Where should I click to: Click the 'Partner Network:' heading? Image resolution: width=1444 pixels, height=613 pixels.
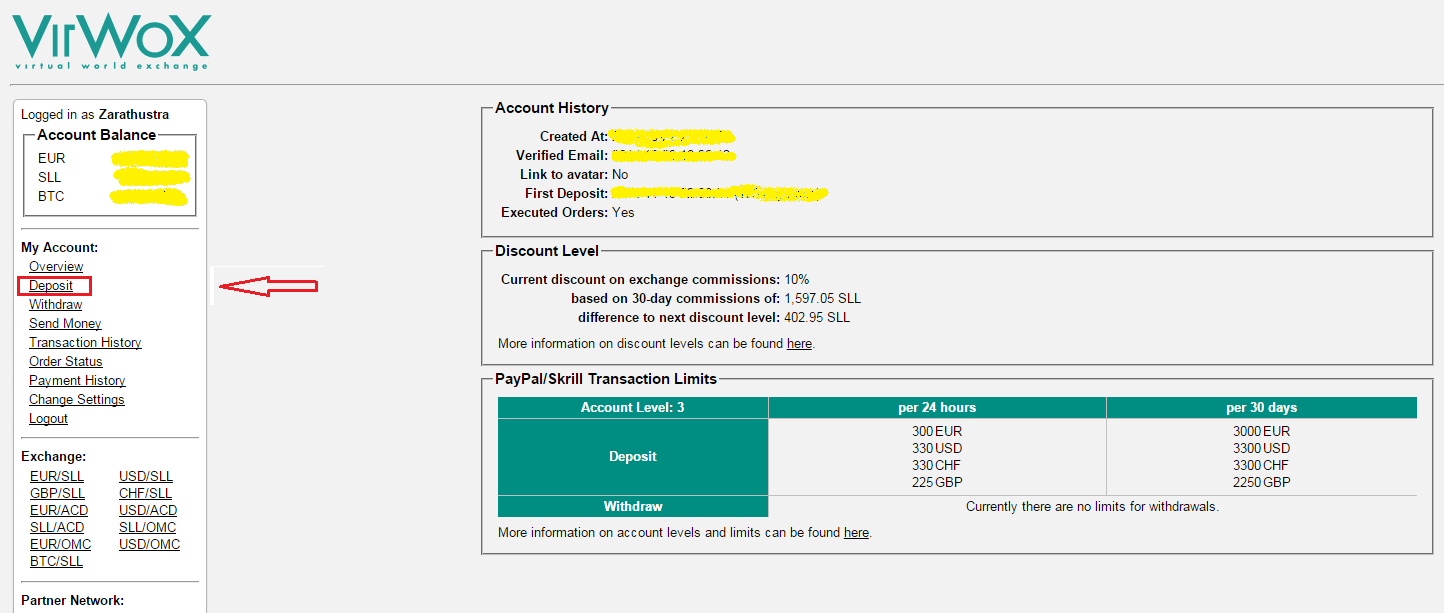tap(72, 600)
